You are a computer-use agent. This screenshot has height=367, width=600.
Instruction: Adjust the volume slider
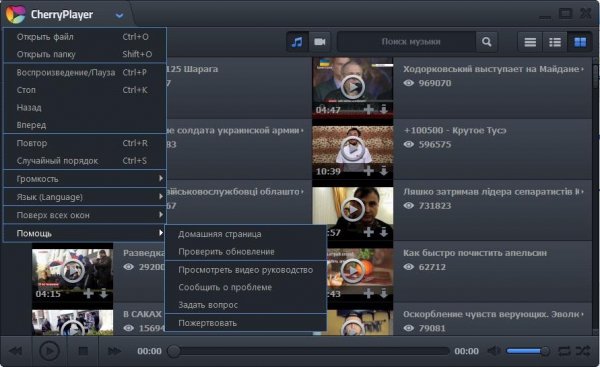528,351
